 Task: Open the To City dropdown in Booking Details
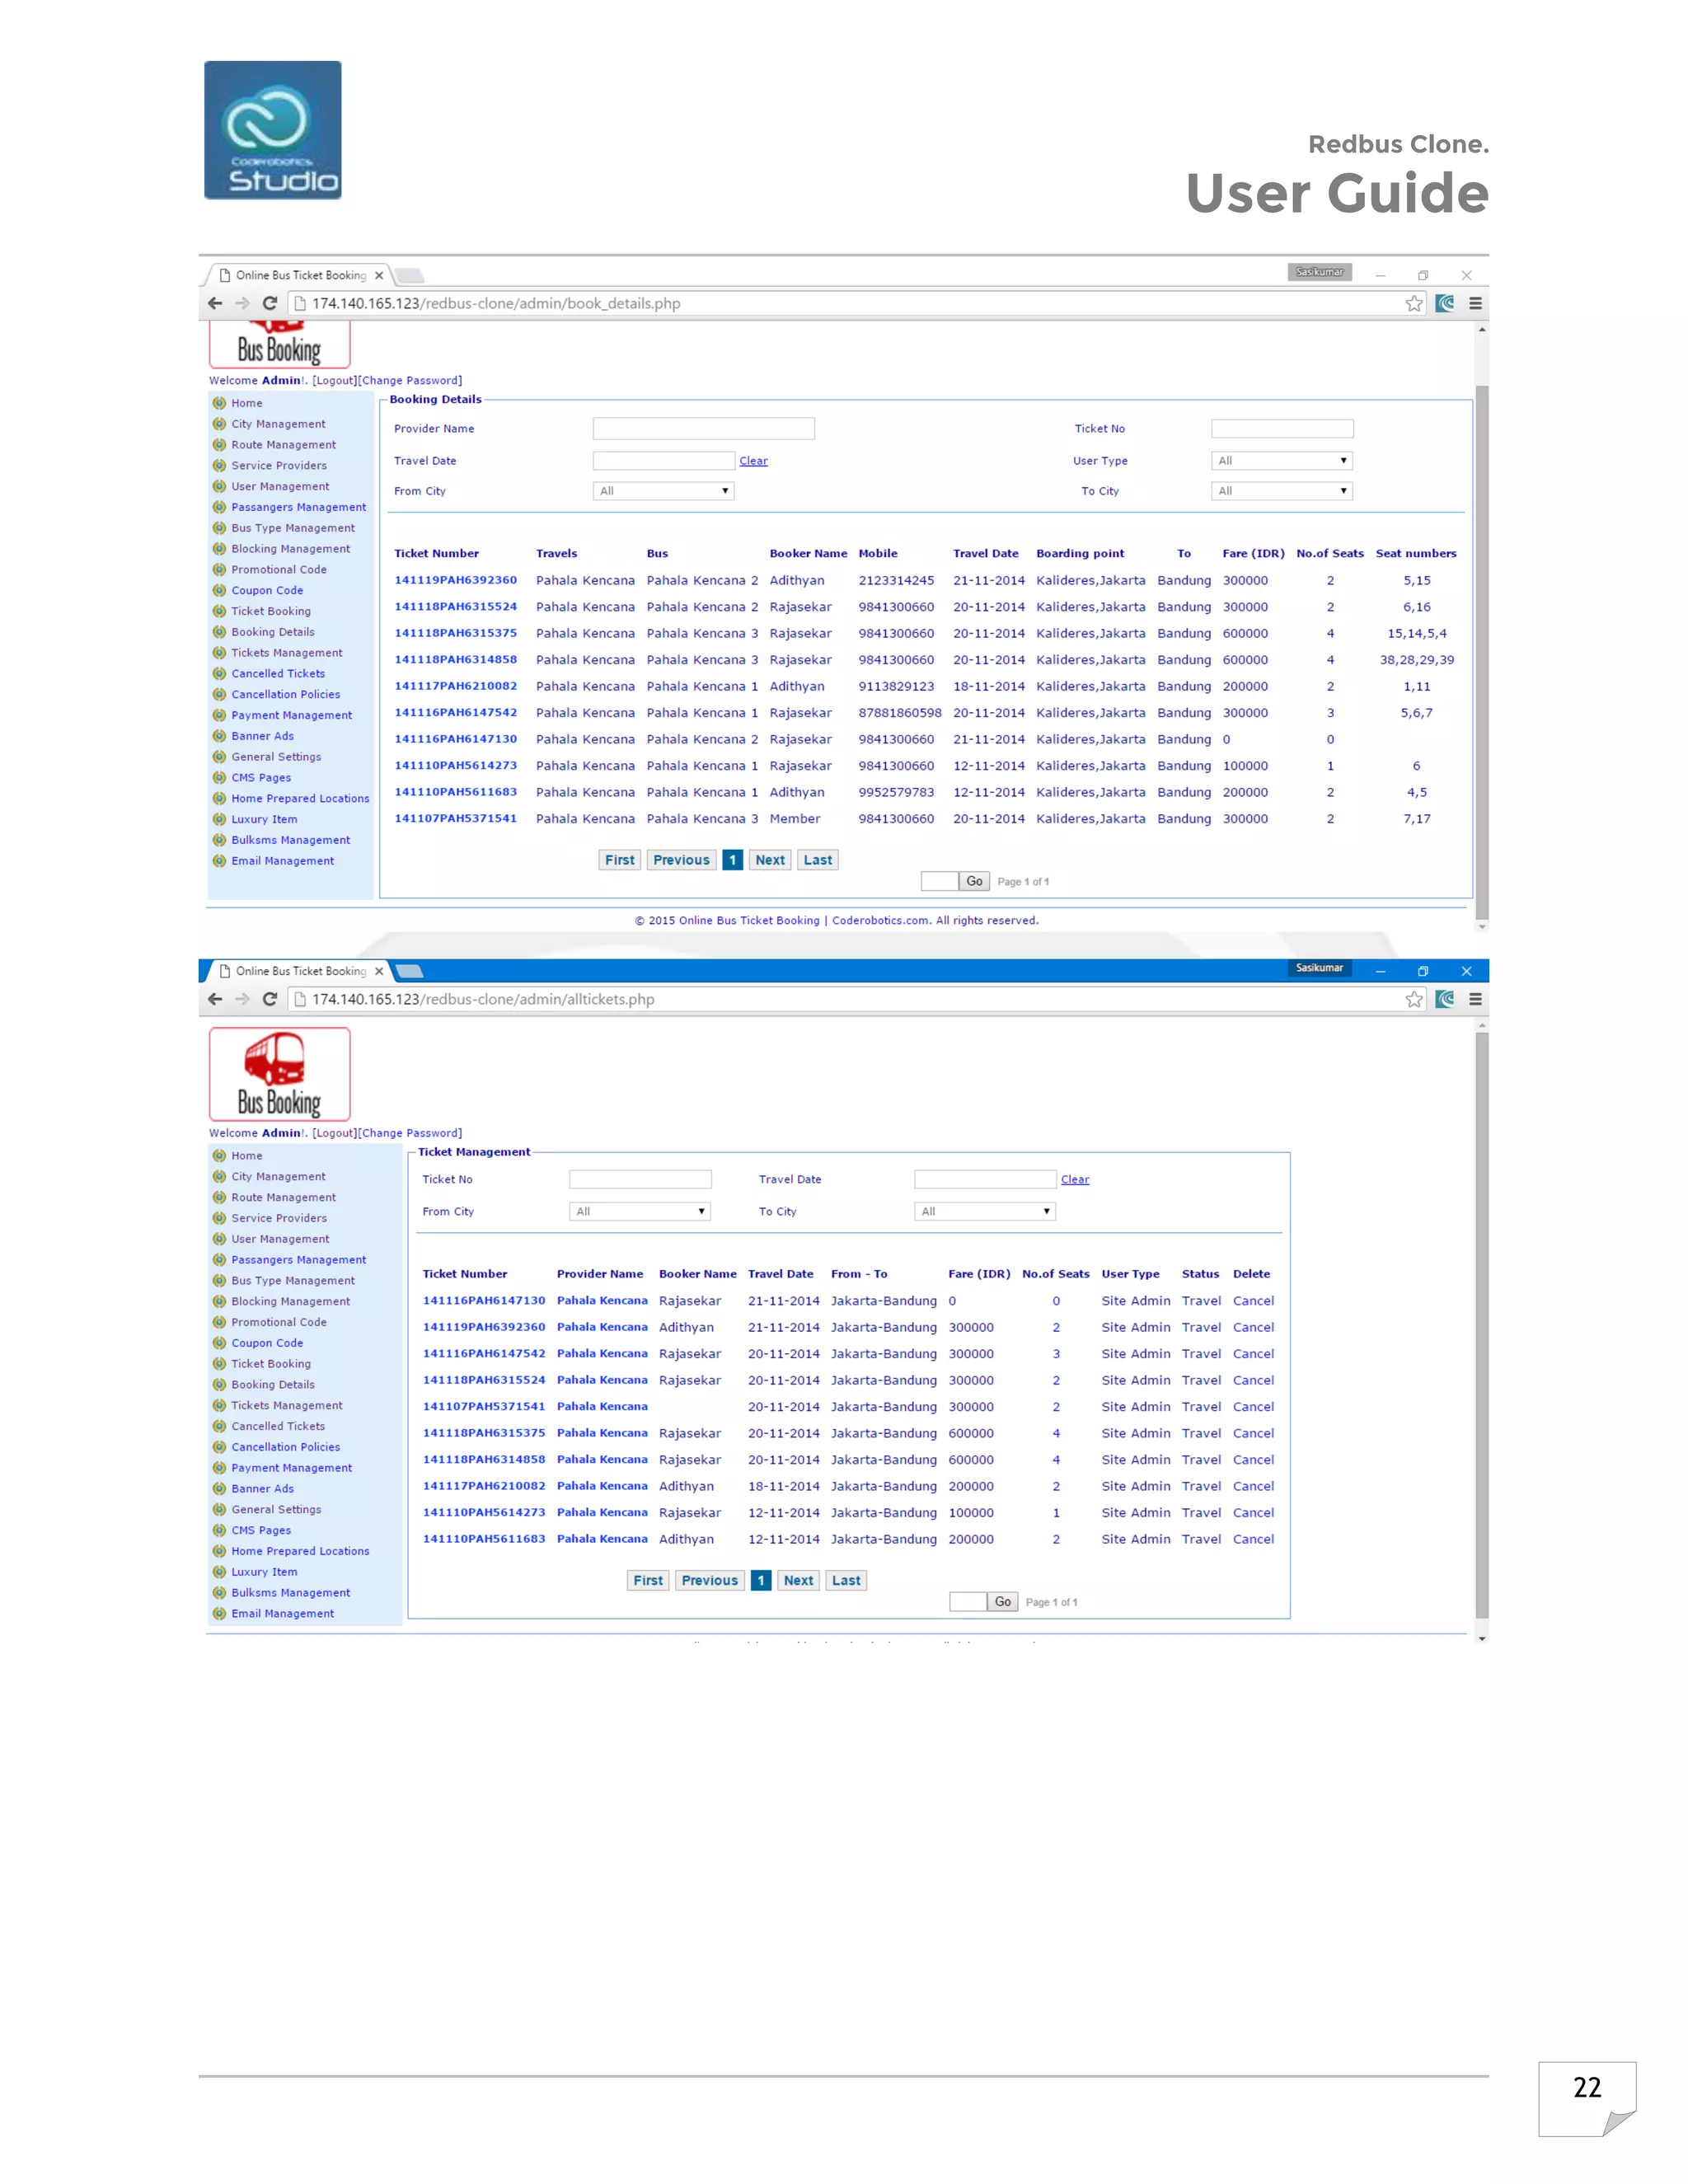point(1282,491)
